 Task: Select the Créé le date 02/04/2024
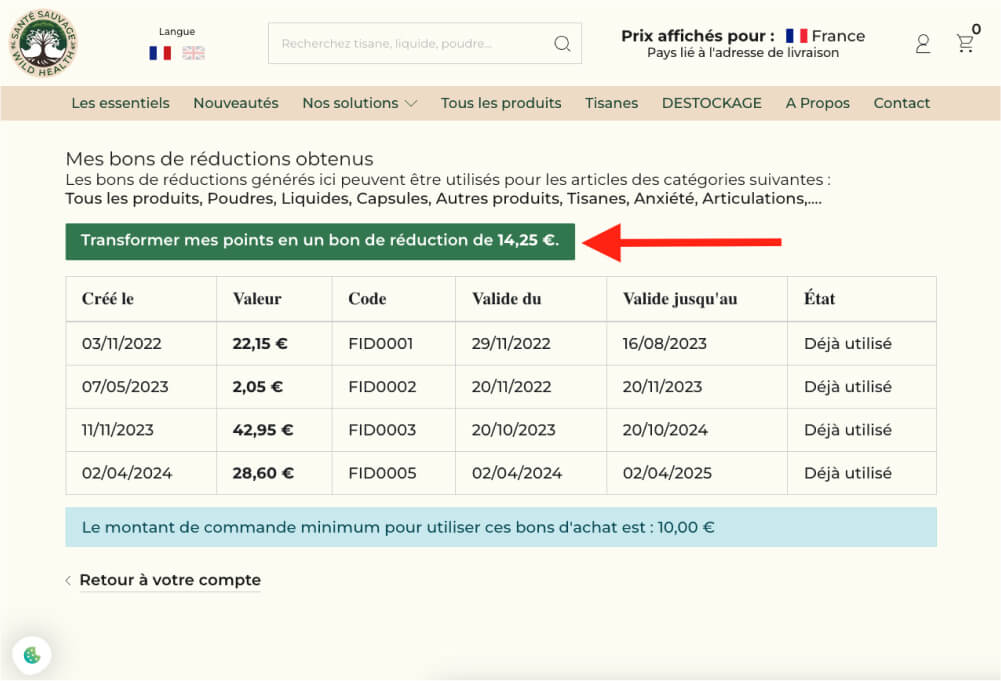click(x=127, y=474)
